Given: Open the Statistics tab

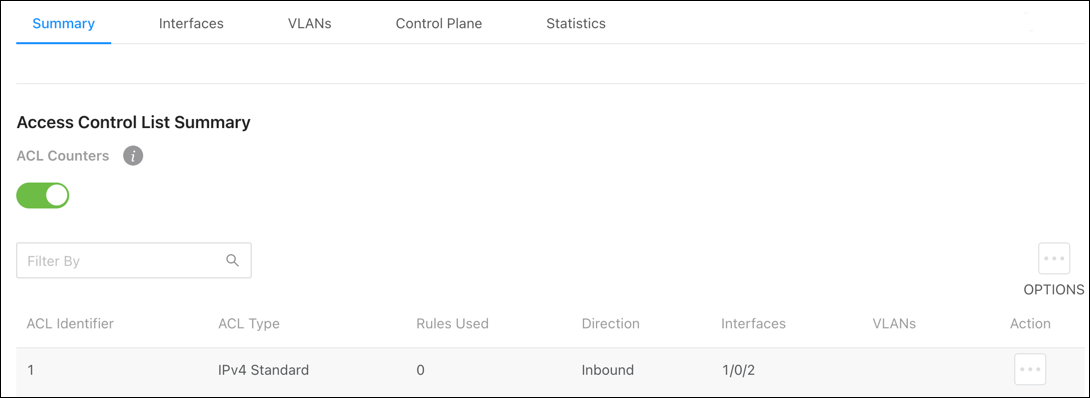Looking at the screenshot, I should 576,24.
